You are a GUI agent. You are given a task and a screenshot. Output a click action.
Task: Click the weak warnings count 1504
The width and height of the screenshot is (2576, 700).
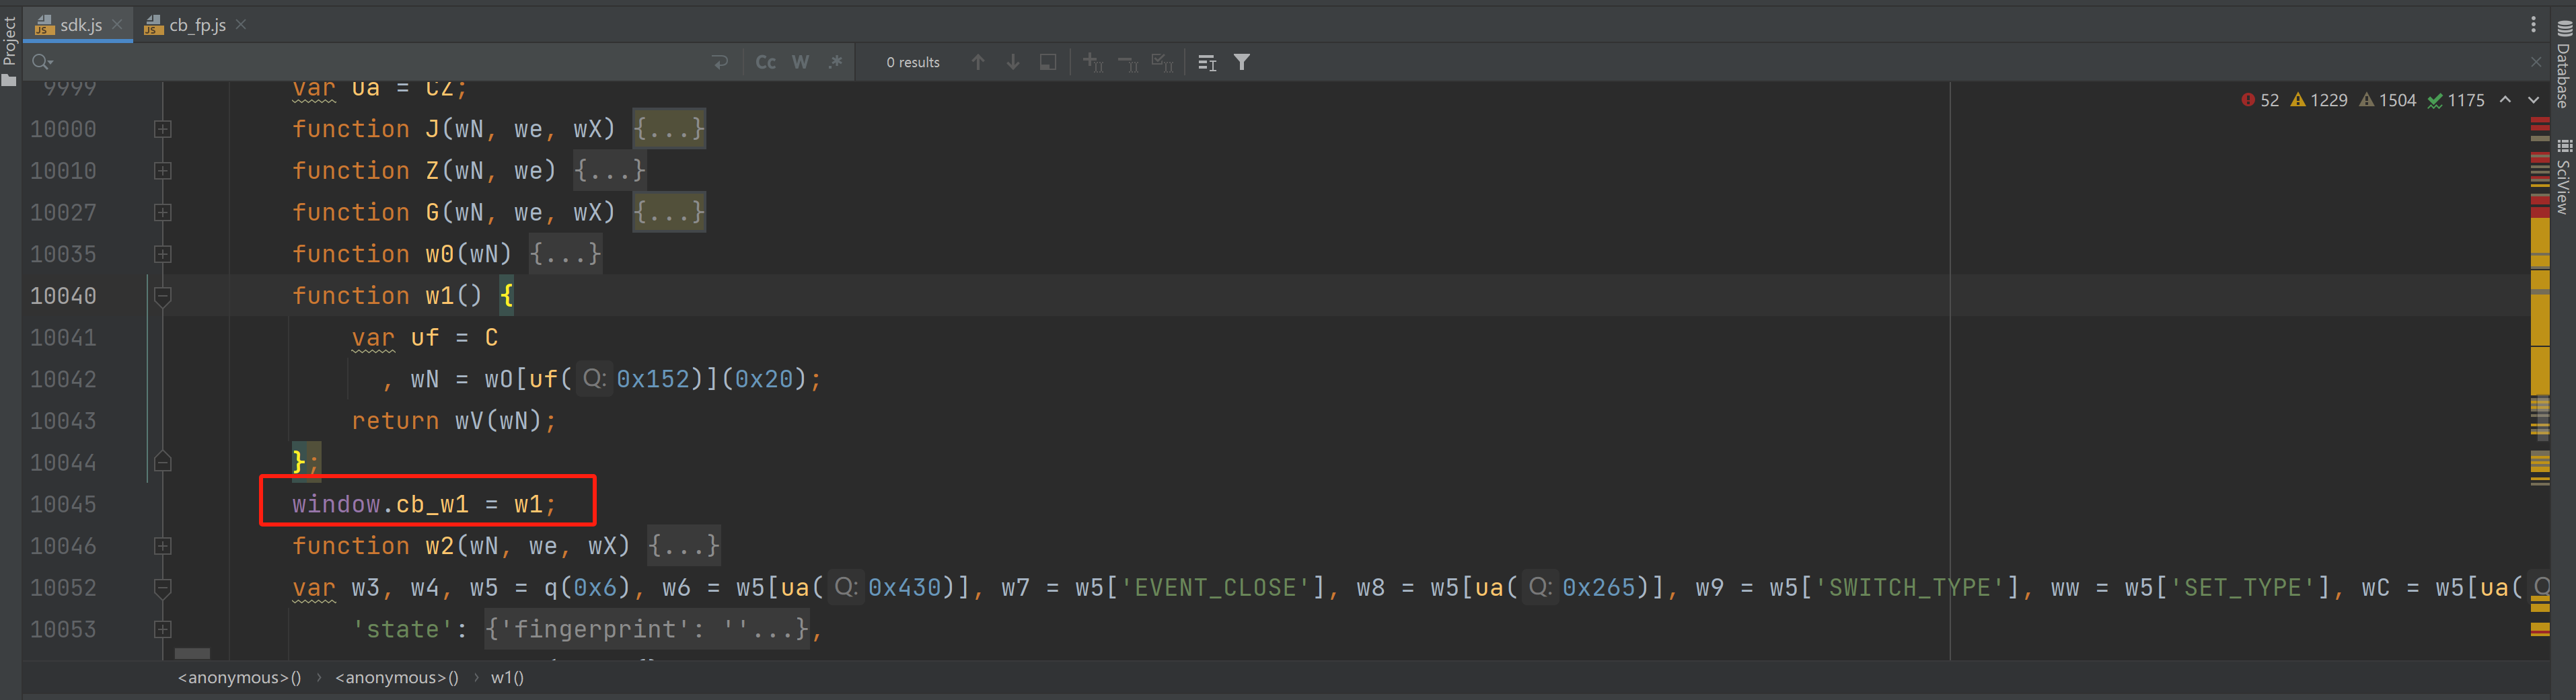(2387, 100)
